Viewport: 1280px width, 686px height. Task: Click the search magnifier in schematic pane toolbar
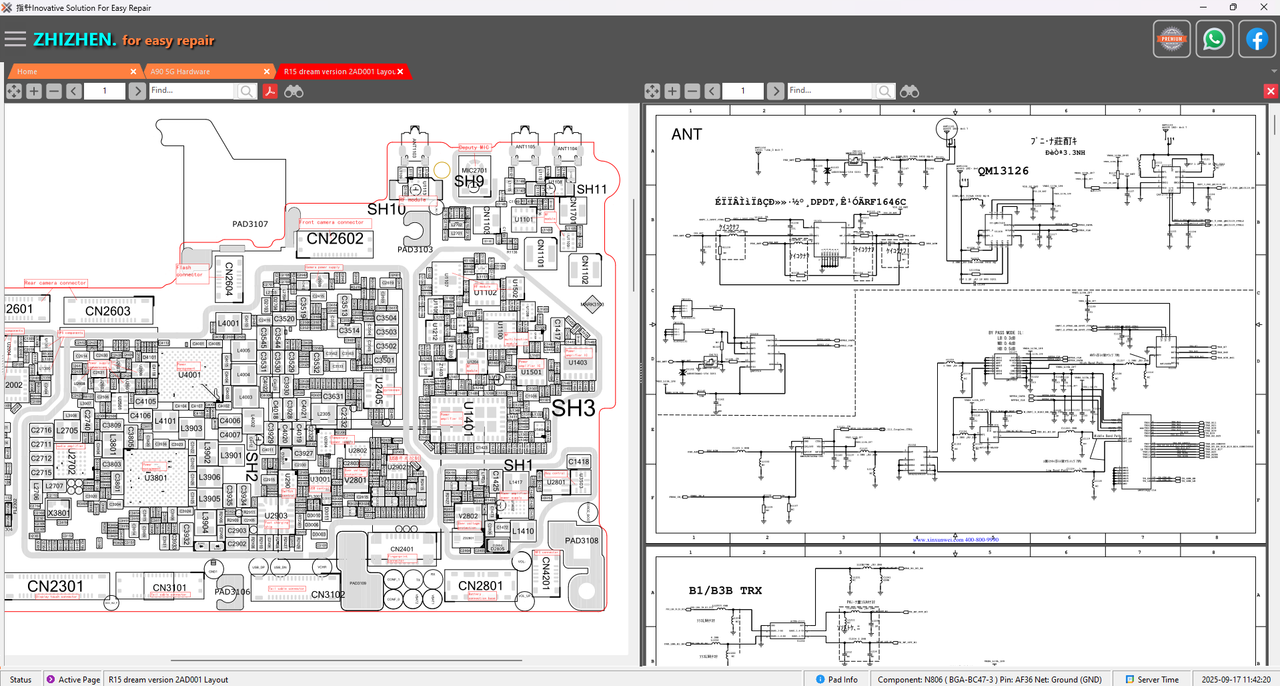[x=884, y=91]
